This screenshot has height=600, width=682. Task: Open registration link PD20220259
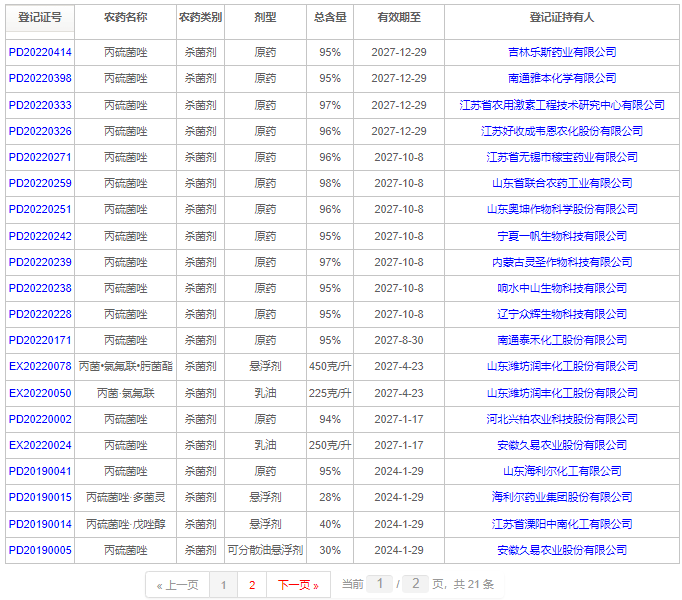[40, 183]
